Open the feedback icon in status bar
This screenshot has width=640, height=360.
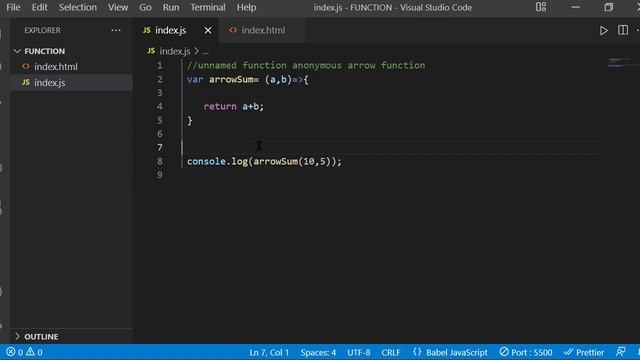pyautogui.click(x=621, y=352)
